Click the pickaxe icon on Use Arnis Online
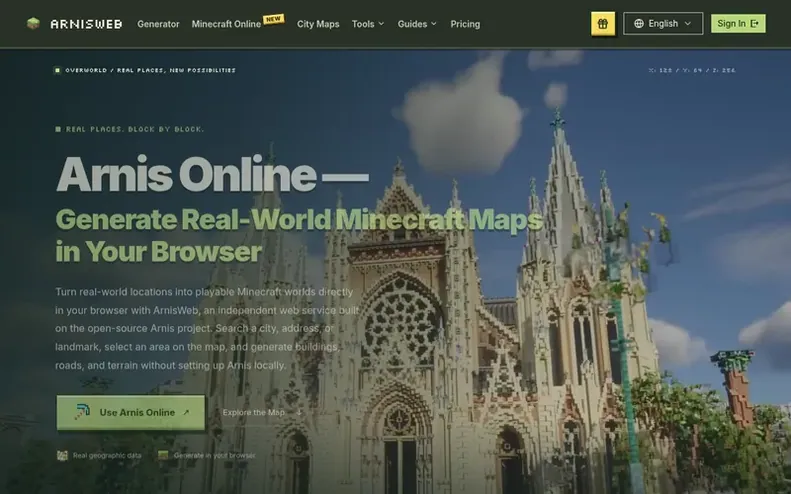791x494 pixels. pyautogui.click(x=82, y=412)
